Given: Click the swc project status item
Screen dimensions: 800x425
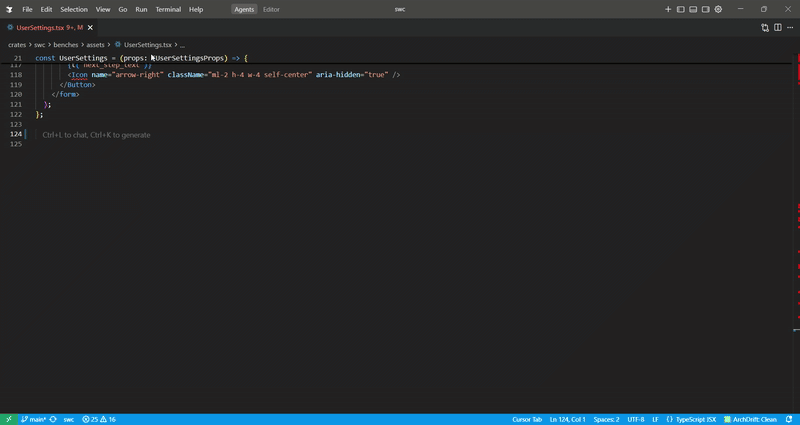Looking at the screenshot, I should click(x=68, y=419).
